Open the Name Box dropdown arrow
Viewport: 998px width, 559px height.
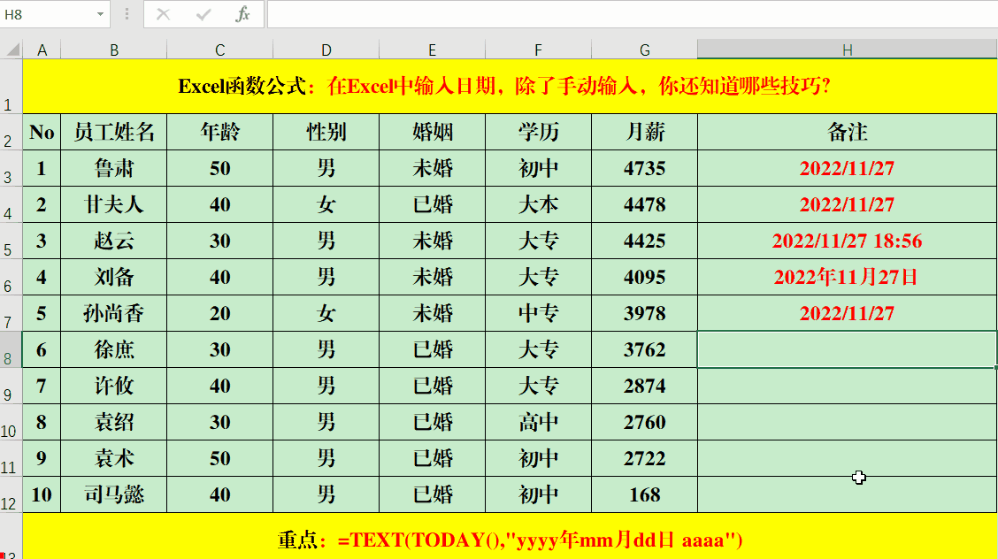click(100, 14)
